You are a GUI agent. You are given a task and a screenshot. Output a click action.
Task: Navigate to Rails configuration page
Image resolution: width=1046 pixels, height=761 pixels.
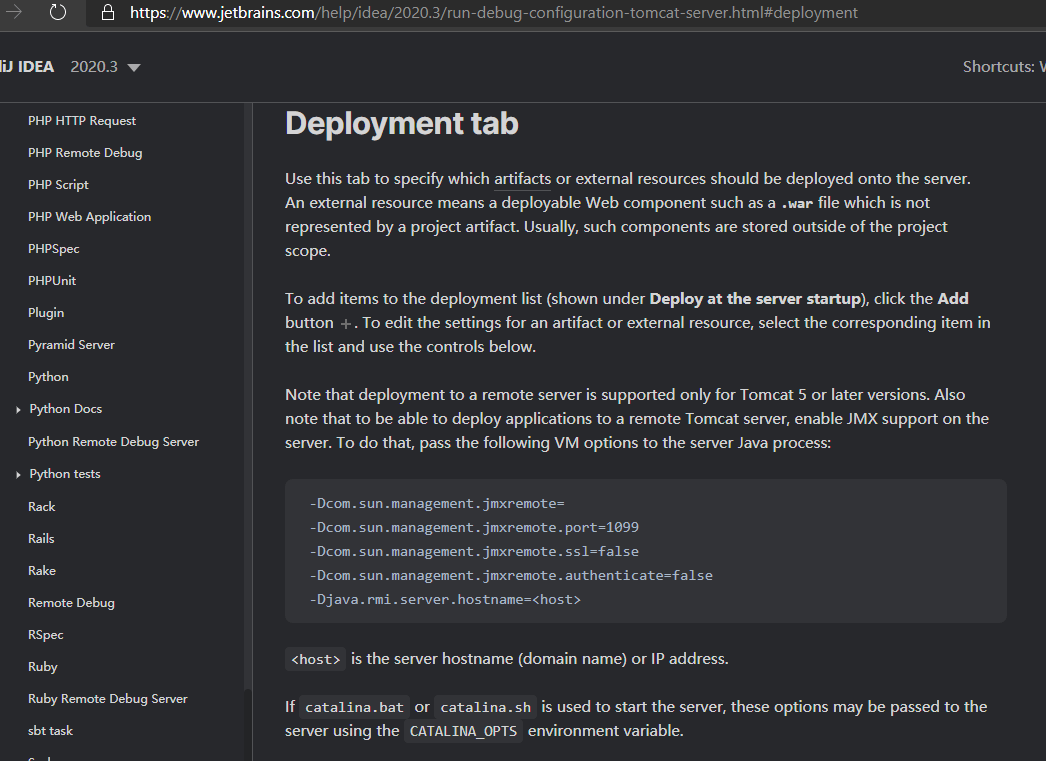pos(41,539)
